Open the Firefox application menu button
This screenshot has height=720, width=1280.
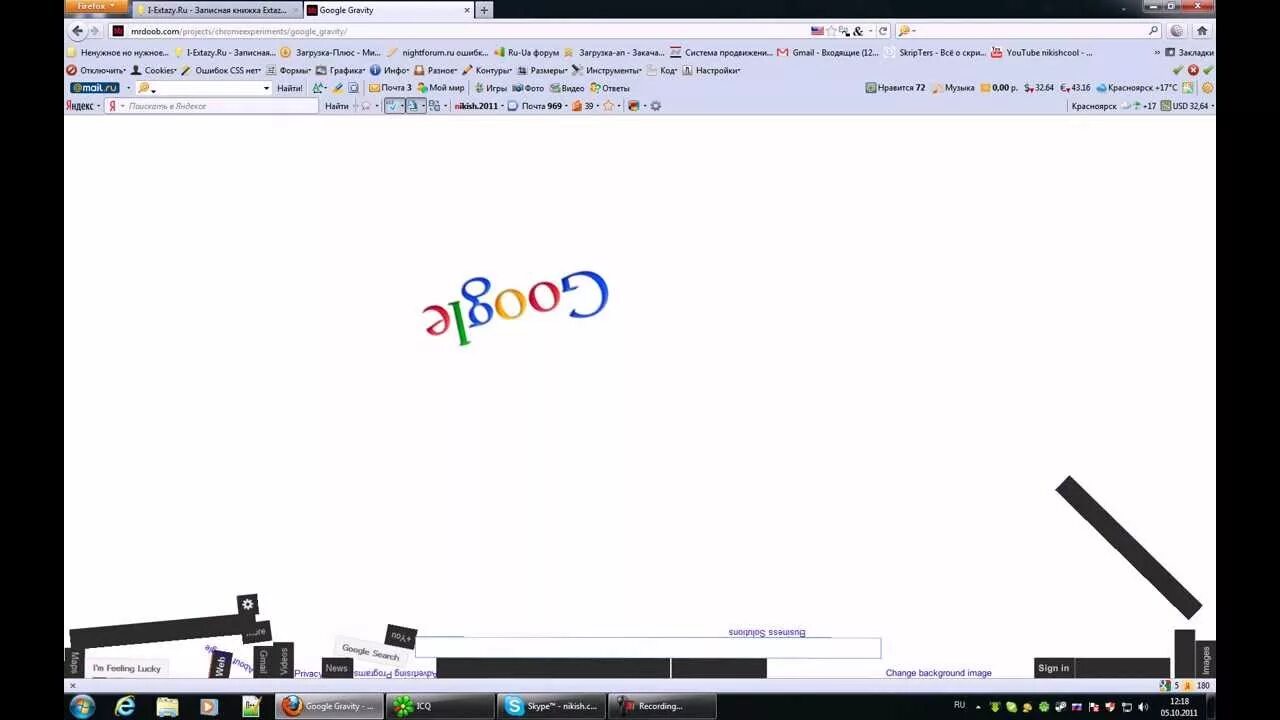pyautogui.click(x=96, y=6)
